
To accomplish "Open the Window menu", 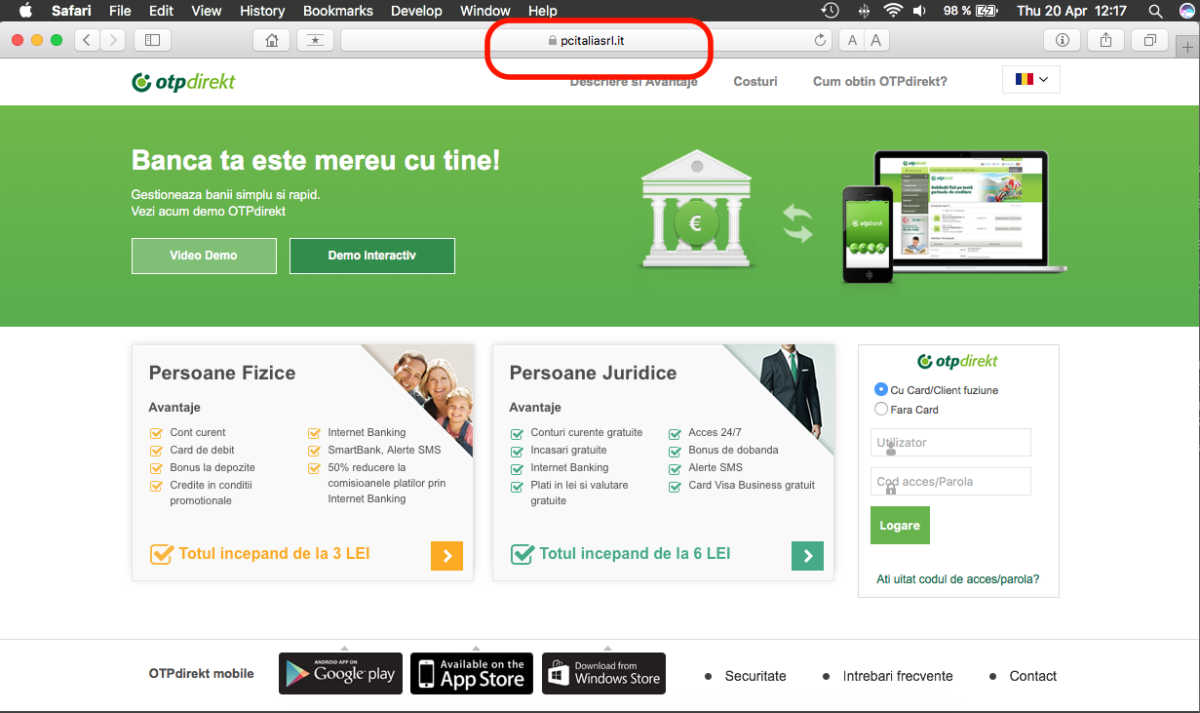I will 485,11.
